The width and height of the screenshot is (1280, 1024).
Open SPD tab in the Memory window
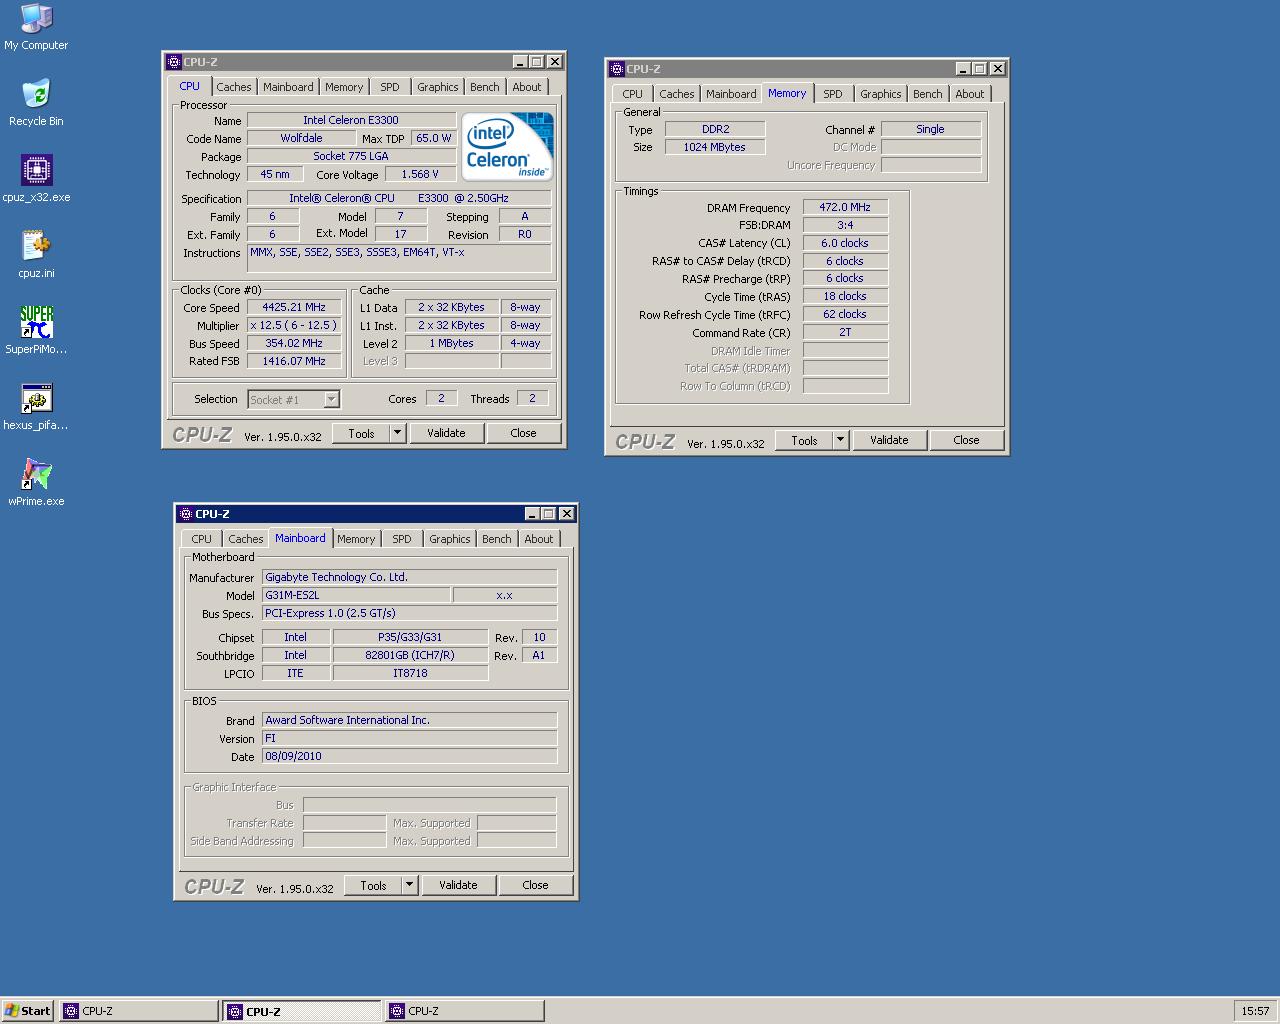[833, 94]
